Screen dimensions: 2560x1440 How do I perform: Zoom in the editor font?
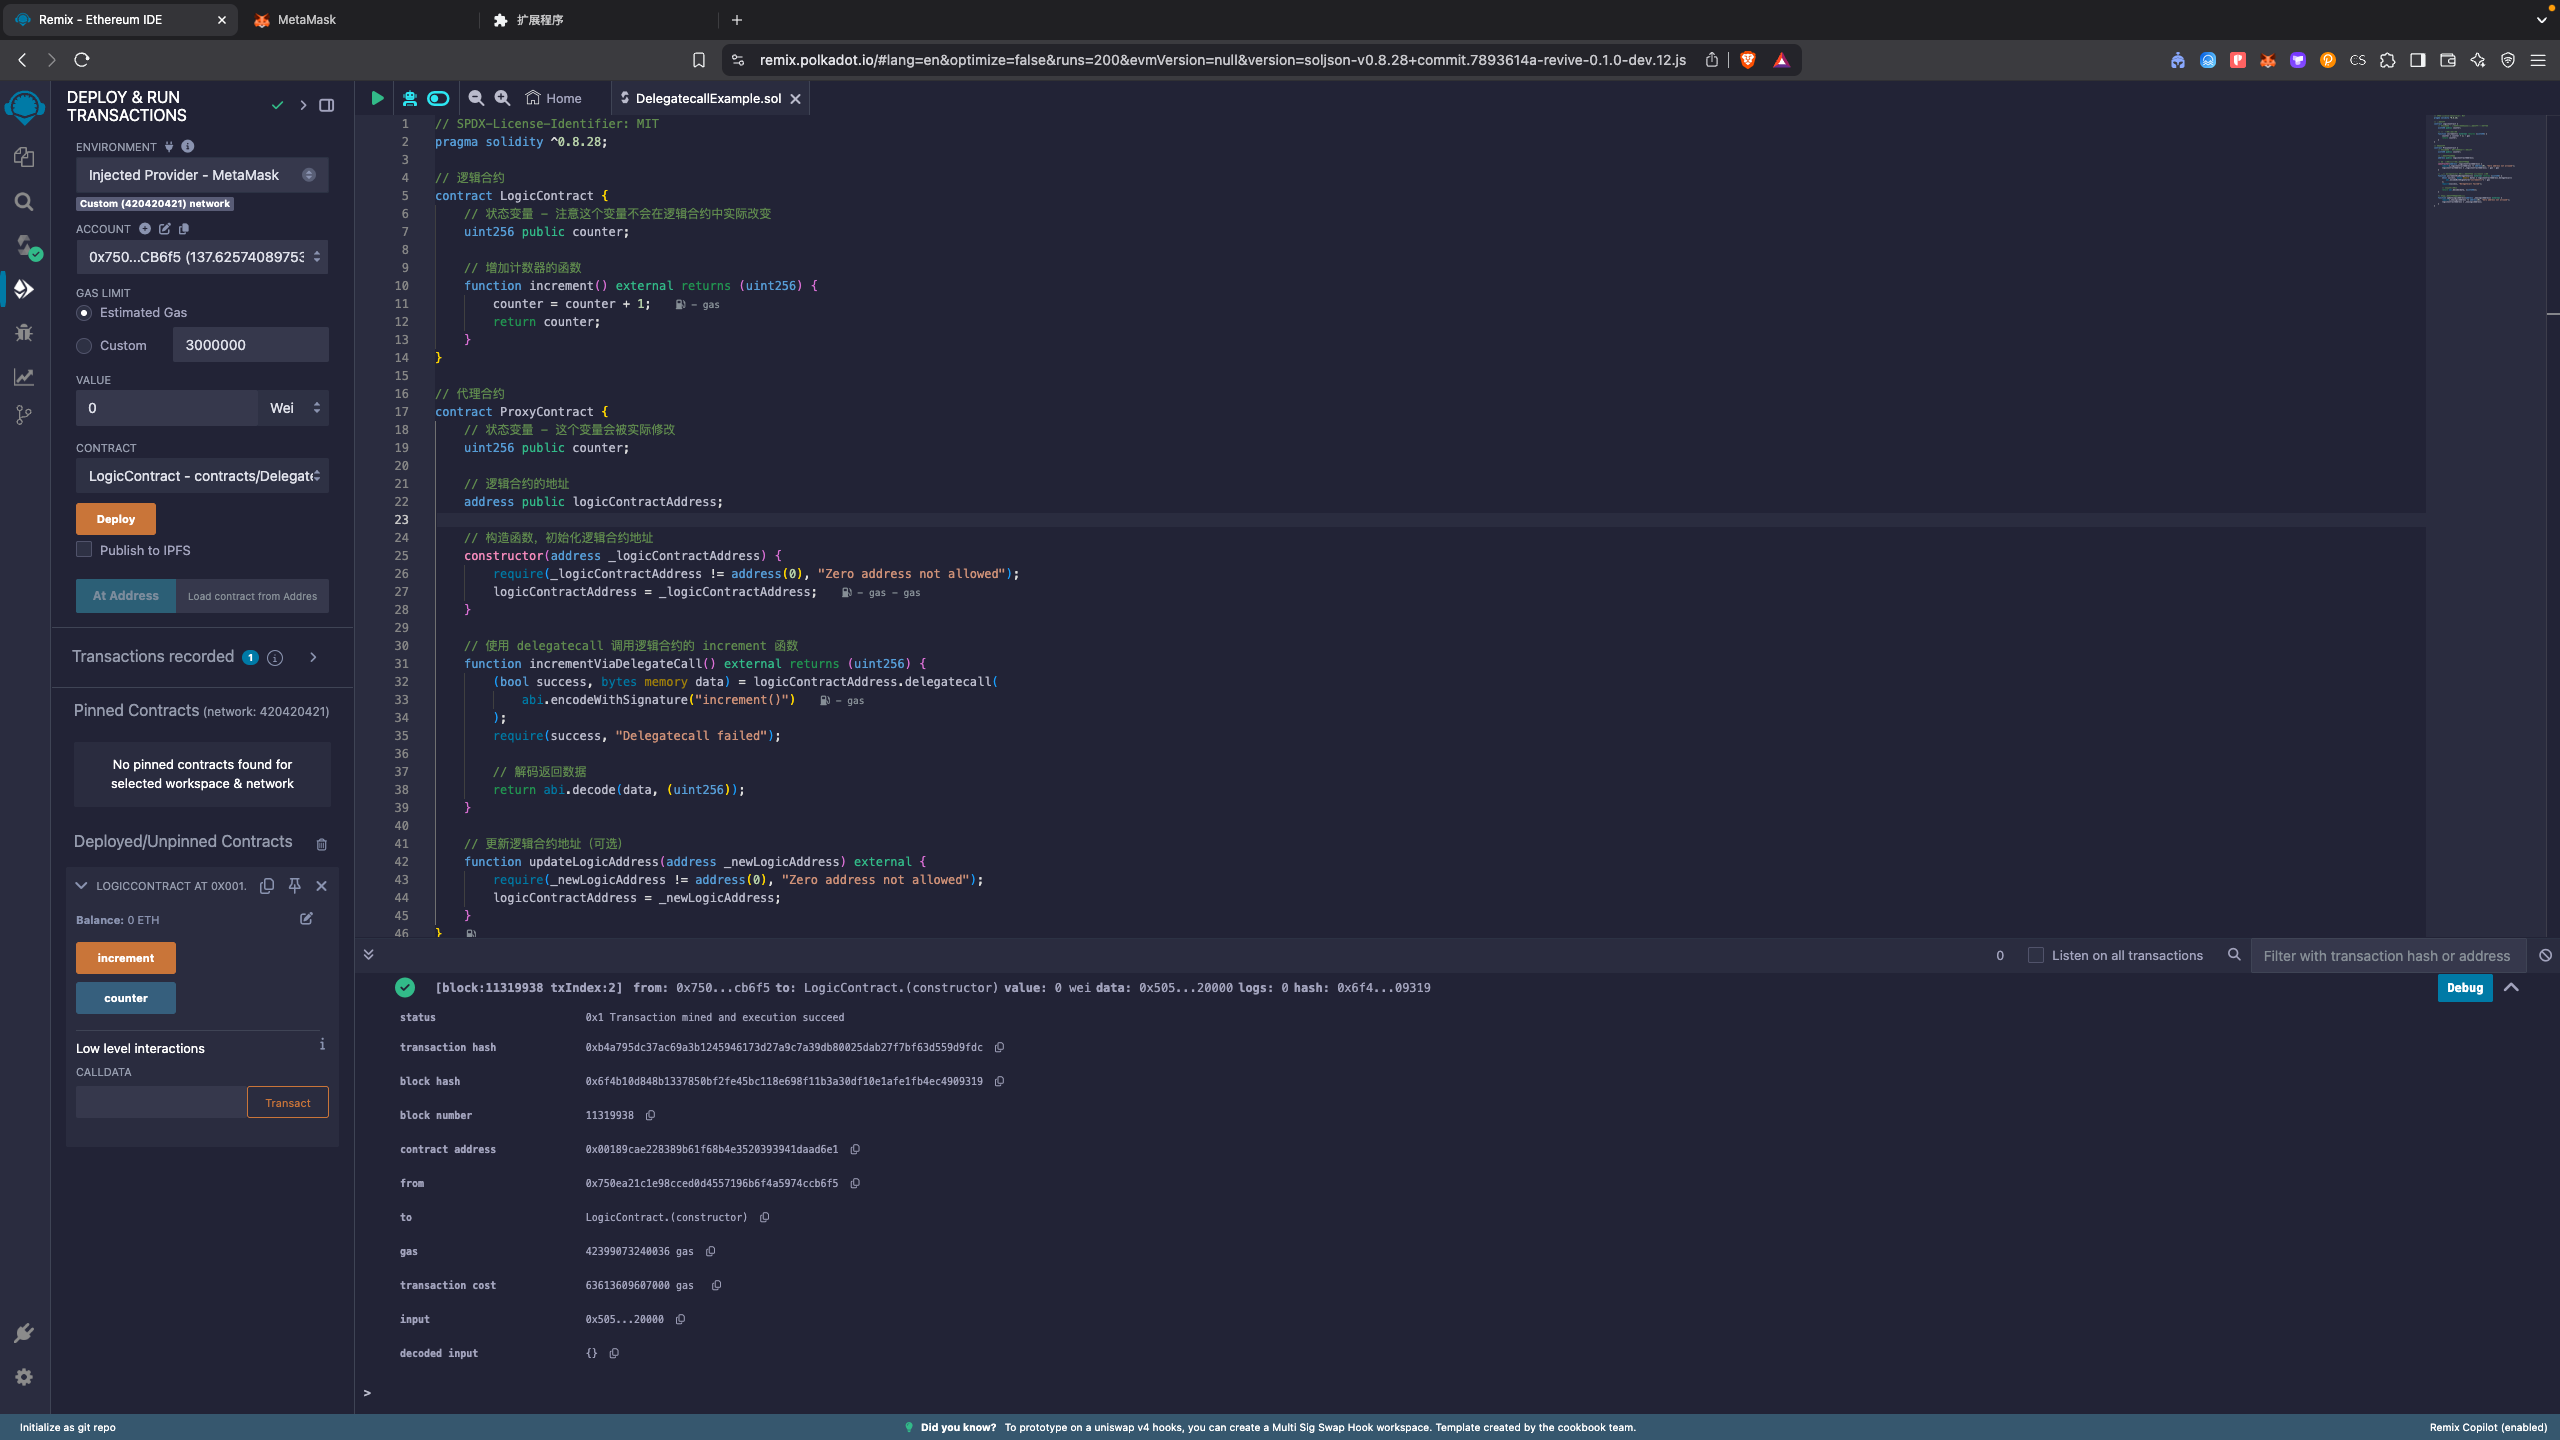pyautogui.click(x=503, y=98)
